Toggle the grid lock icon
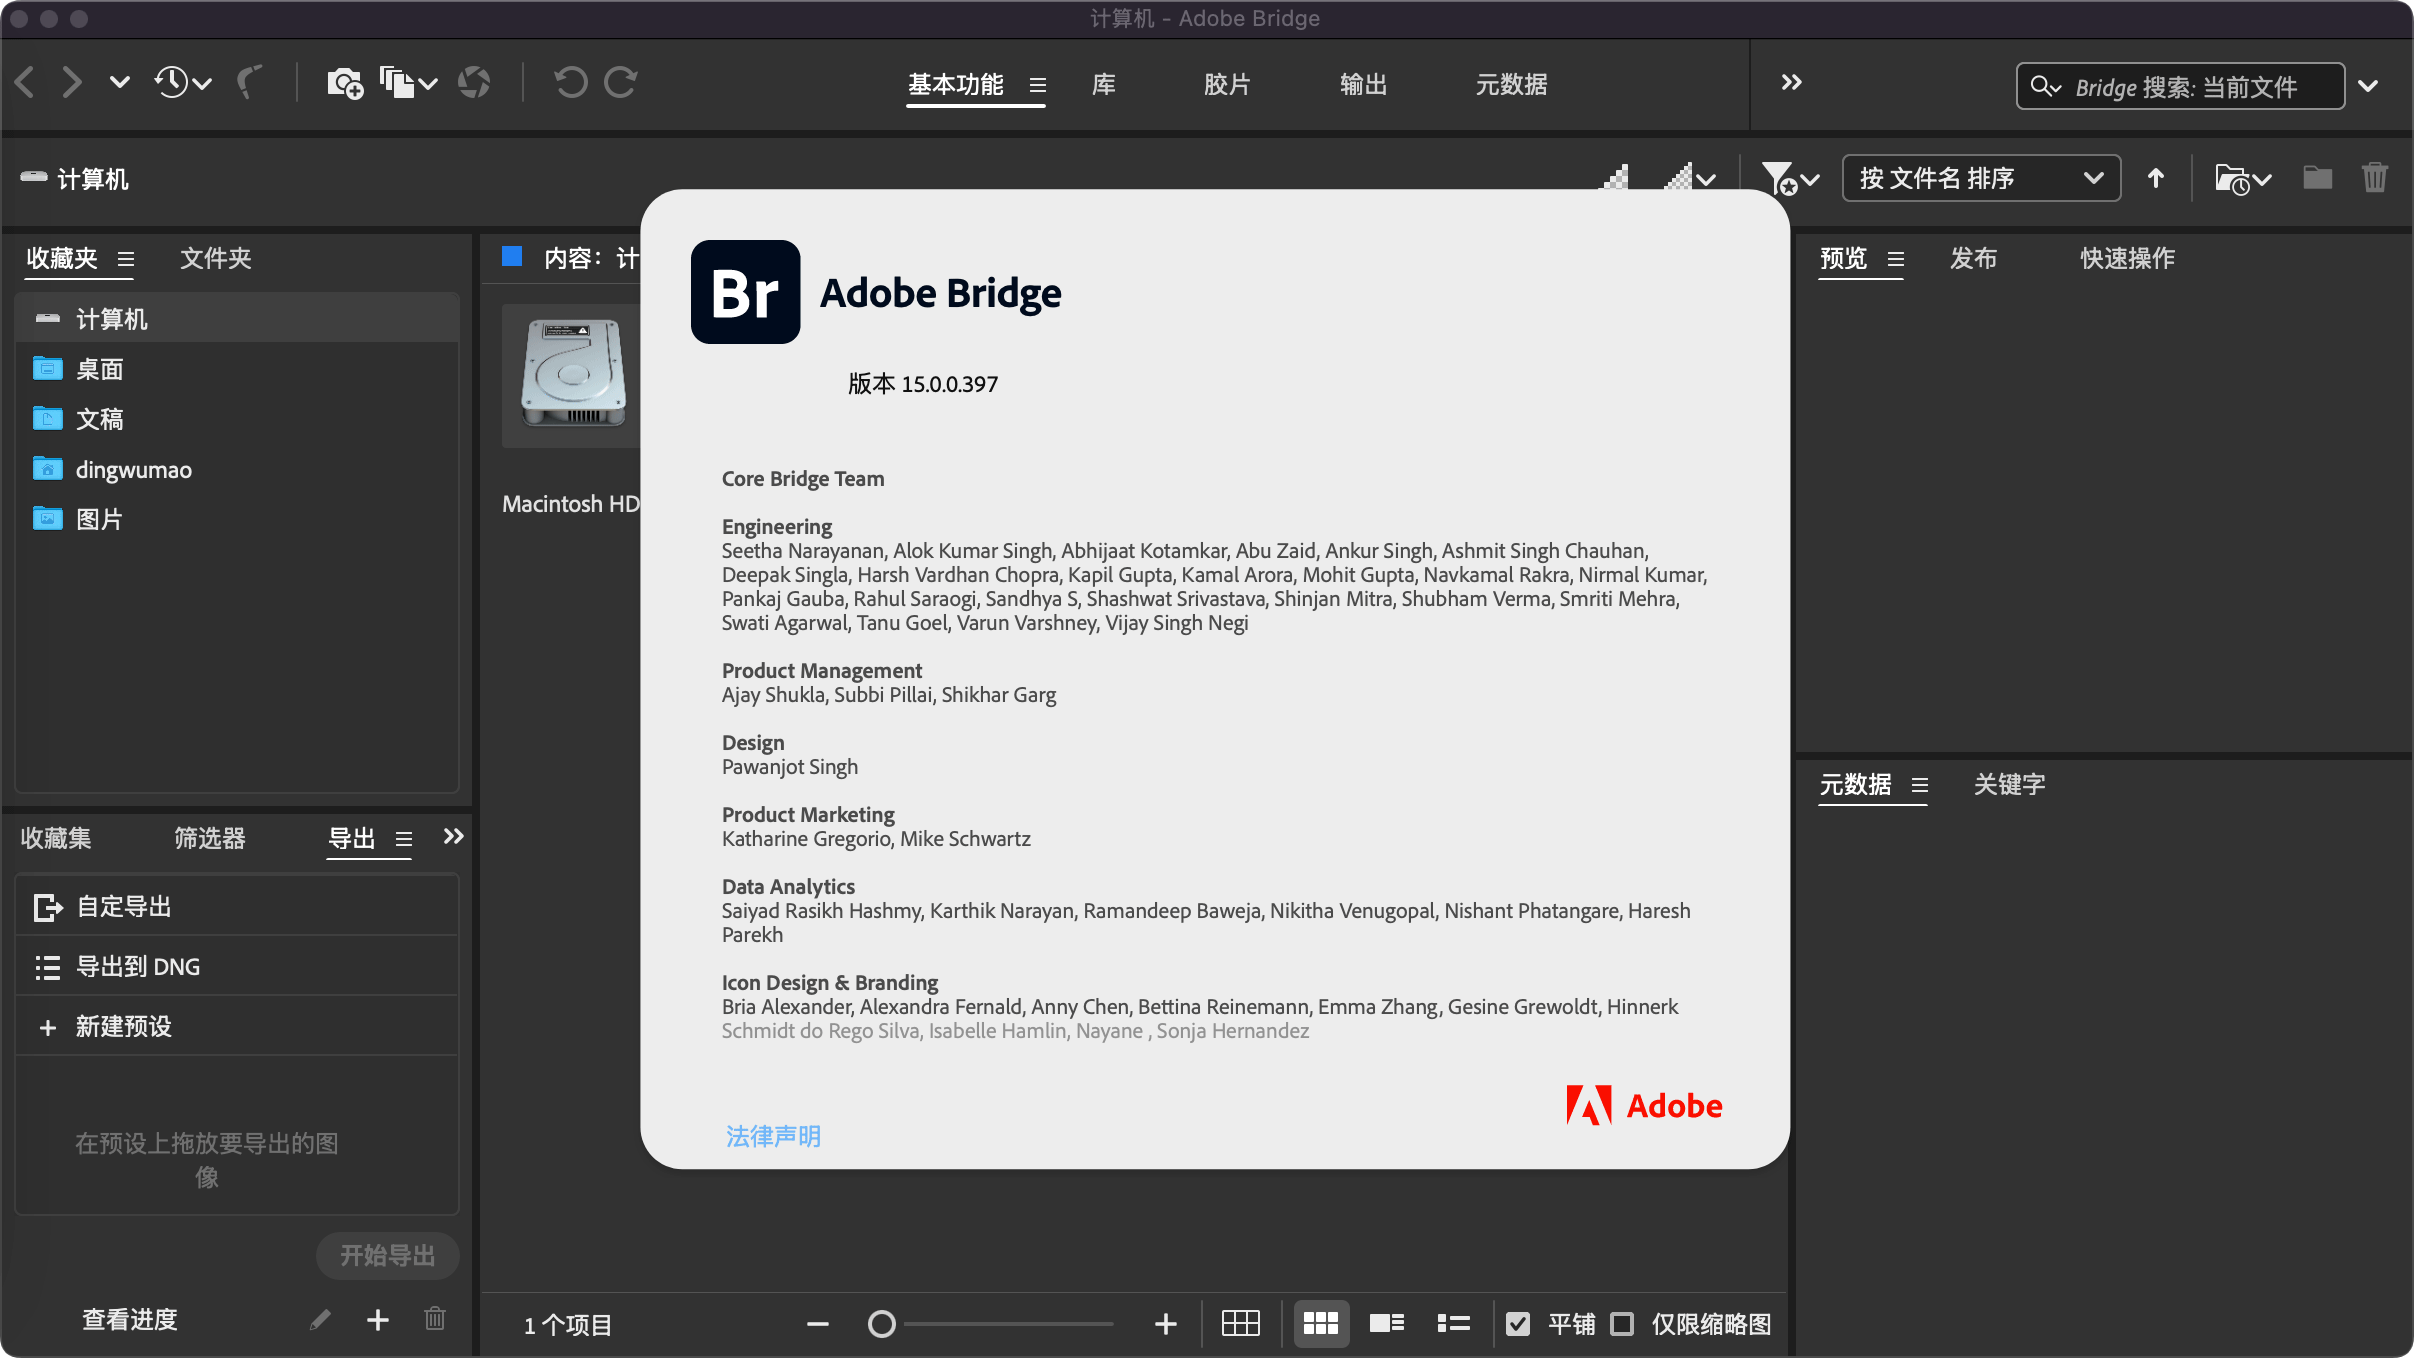This screenshot has height=1358, width=2414. coord(1240,1324)
